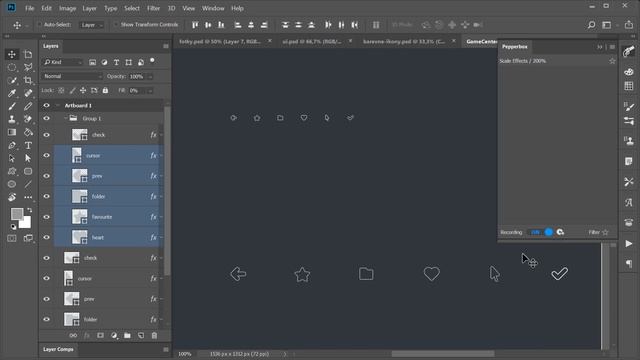Select the Line tool

coord(28,184)
